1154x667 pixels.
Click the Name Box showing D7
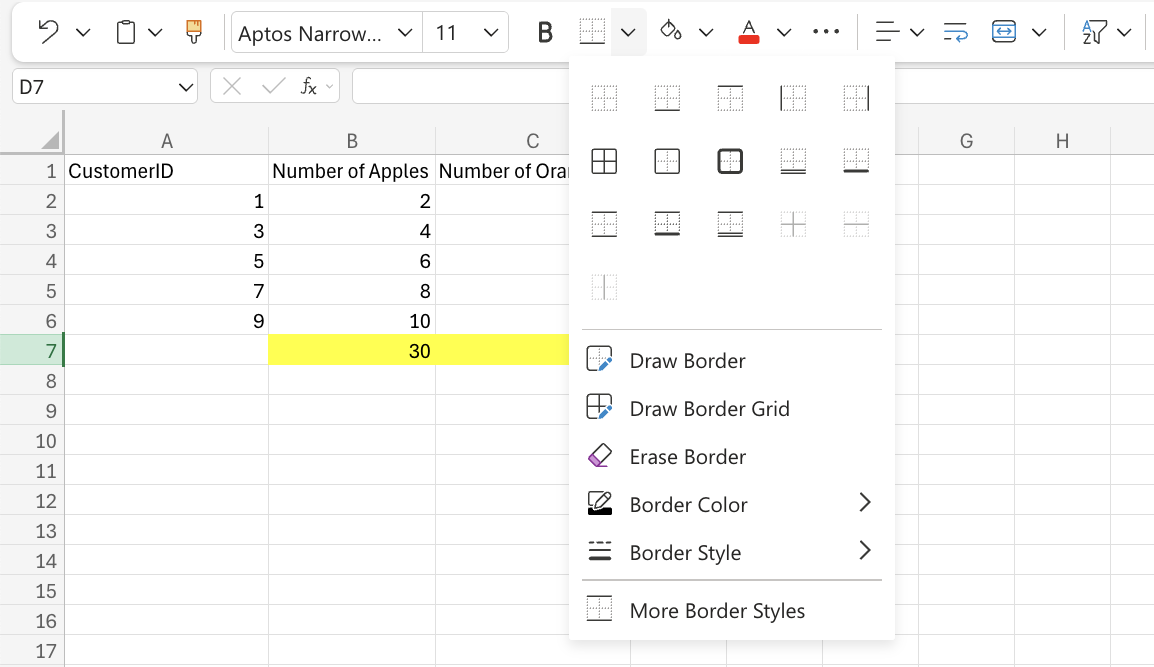[x=104, y=86]
